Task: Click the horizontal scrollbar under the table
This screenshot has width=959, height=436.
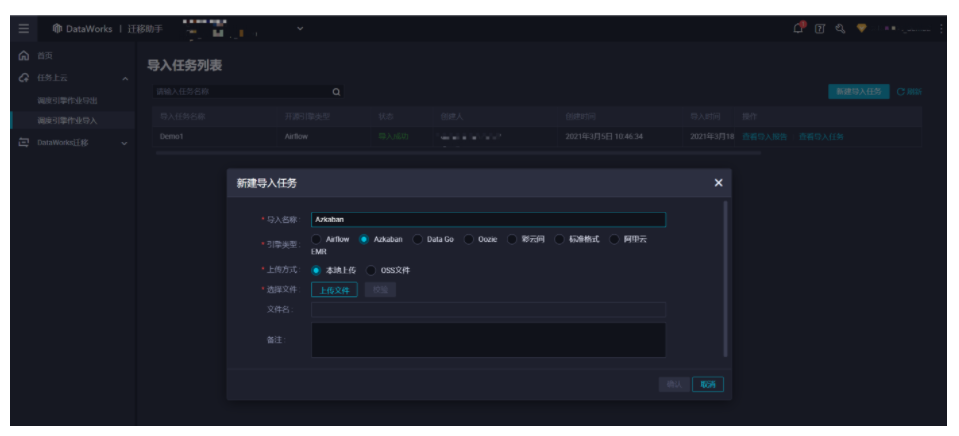Action: pos(458,153)
